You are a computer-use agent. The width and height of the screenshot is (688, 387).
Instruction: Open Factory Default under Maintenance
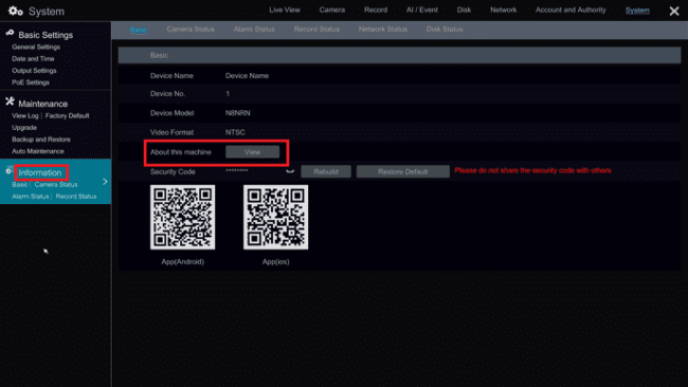(67, 116)
